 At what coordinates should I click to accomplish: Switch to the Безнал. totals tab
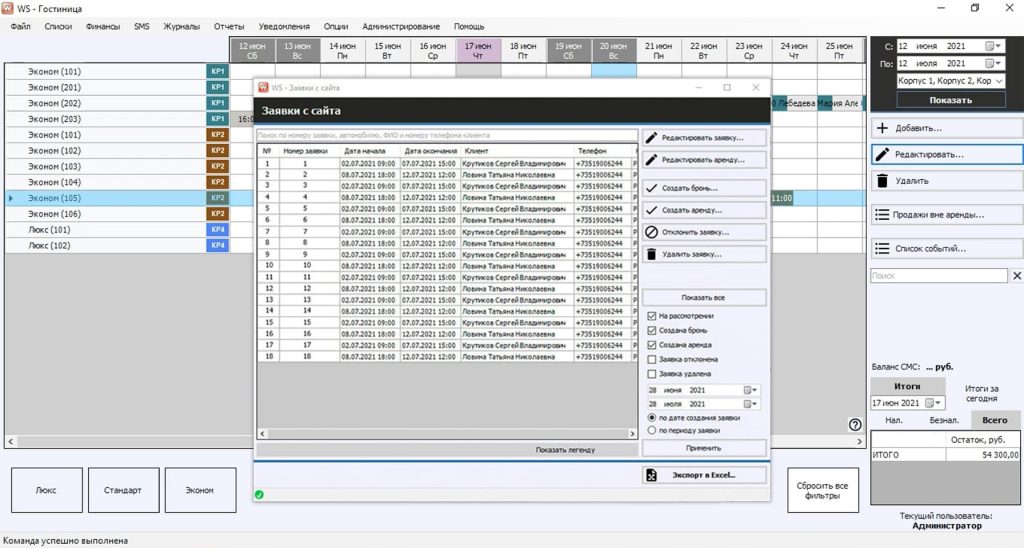944,420
